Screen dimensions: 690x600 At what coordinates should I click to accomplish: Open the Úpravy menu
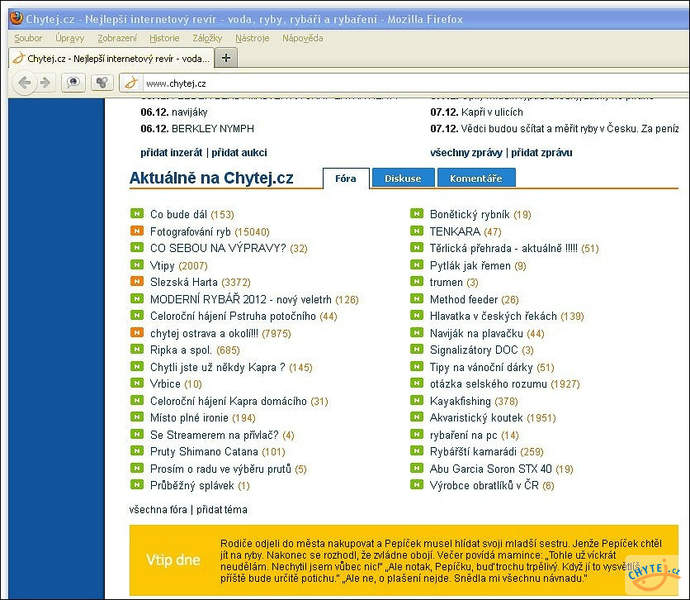click(x=70, y=38)
